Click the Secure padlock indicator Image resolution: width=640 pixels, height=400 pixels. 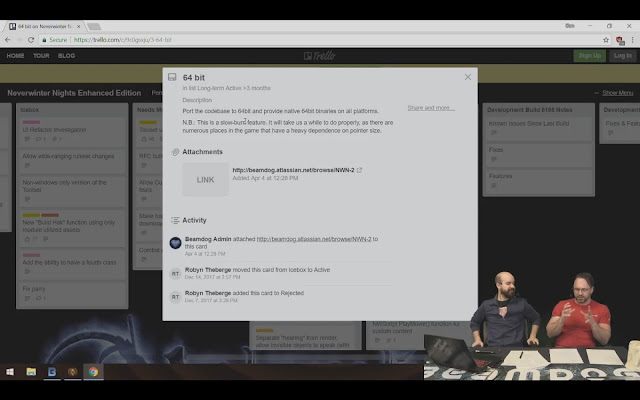(x=54, y=40)
